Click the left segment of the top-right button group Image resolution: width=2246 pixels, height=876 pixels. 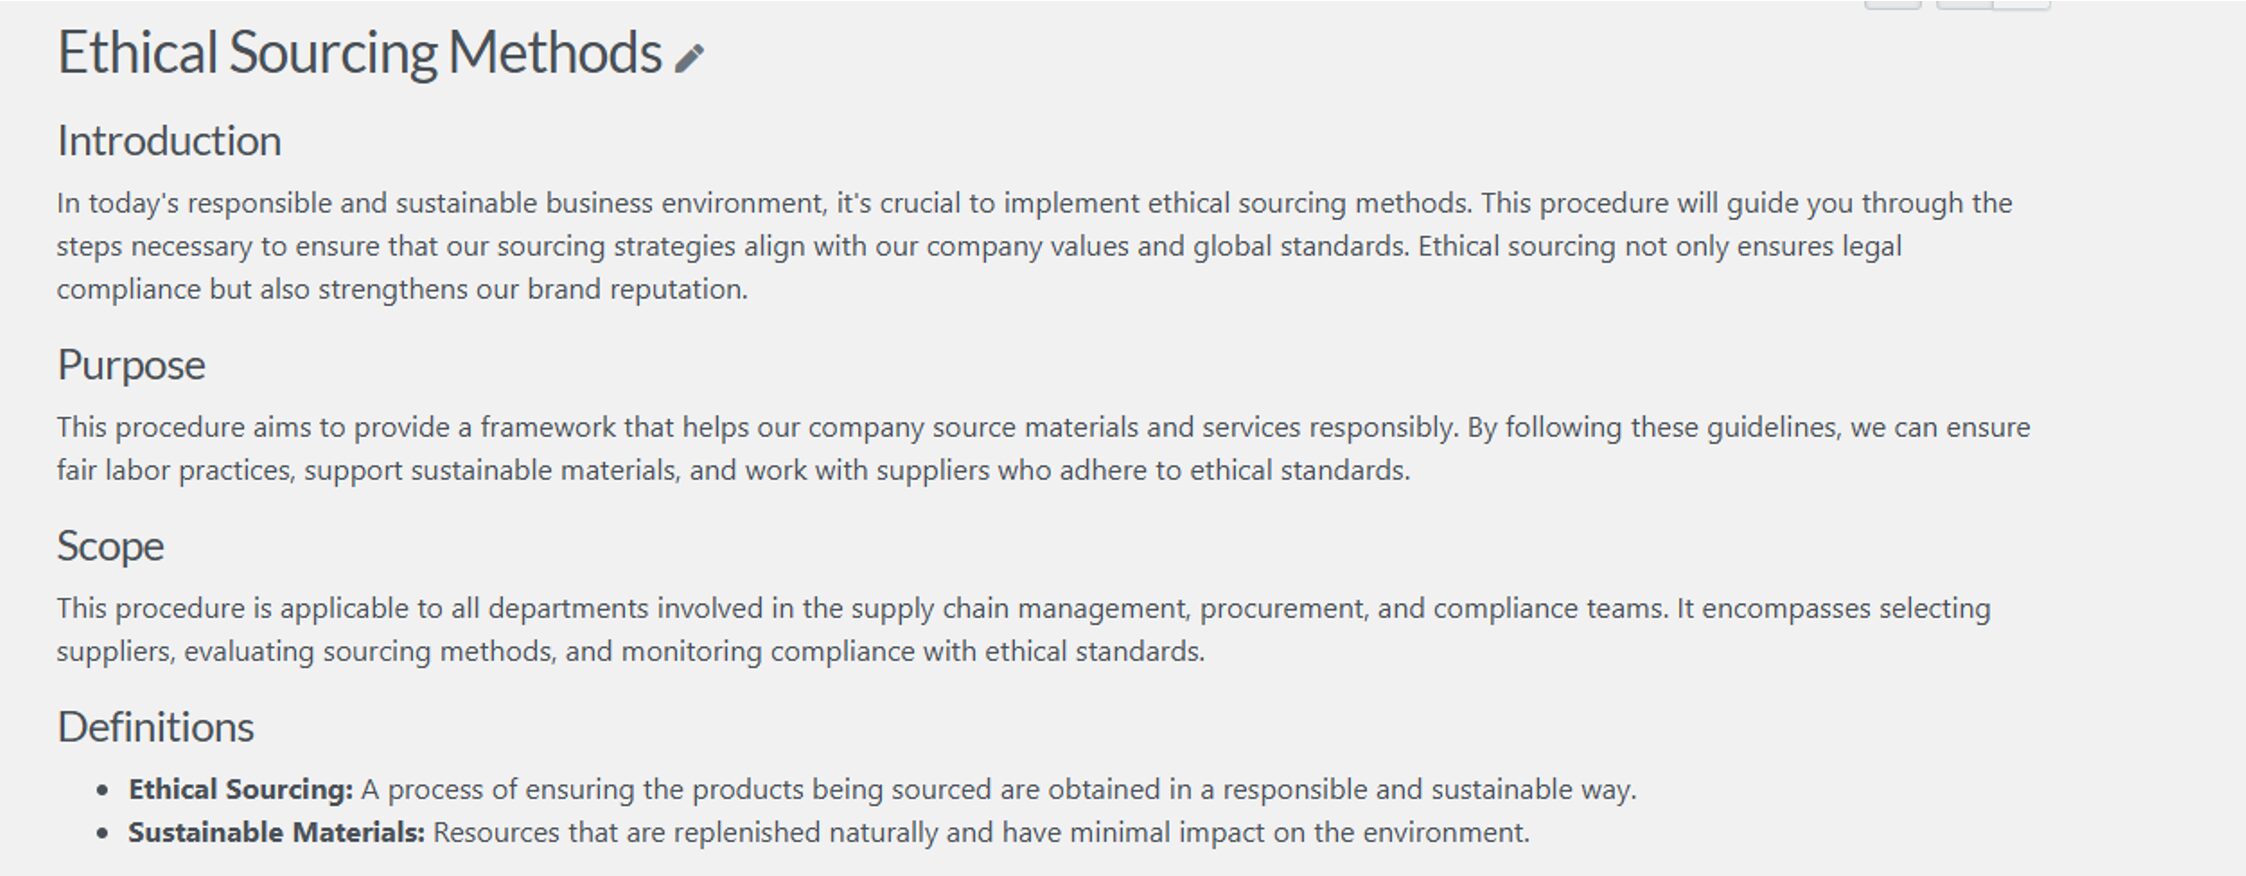[x=1964, y=4]
